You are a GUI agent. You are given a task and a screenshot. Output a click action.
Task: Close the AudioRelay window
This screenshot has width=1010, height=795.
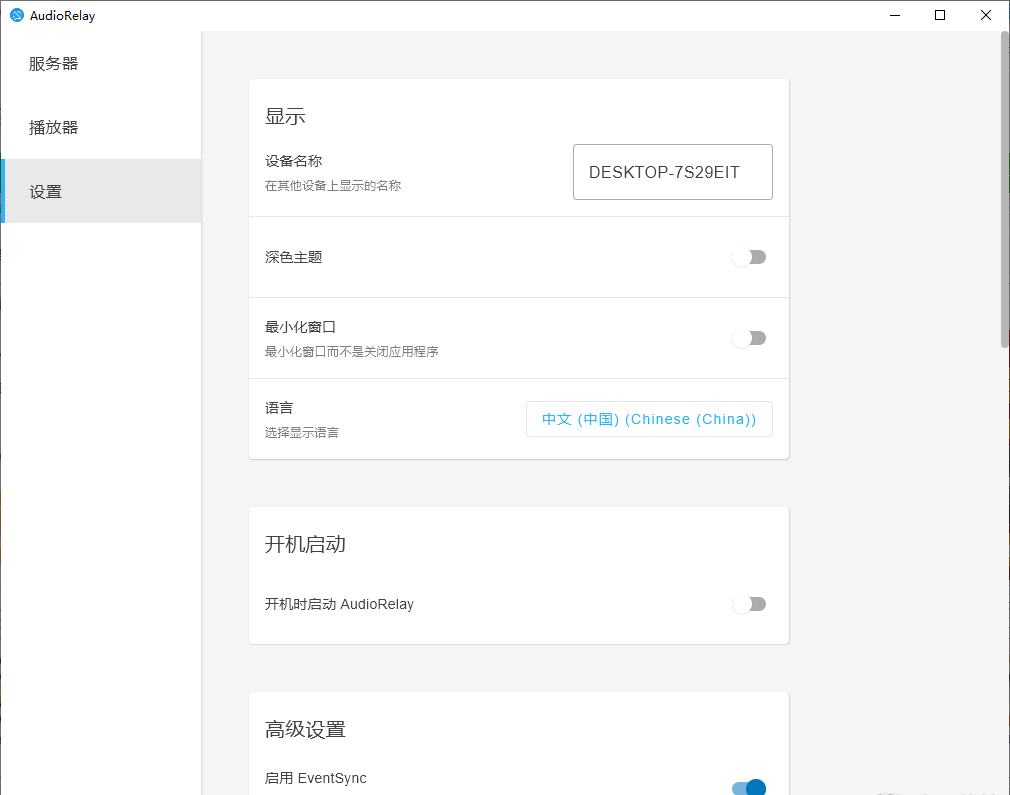986,15
